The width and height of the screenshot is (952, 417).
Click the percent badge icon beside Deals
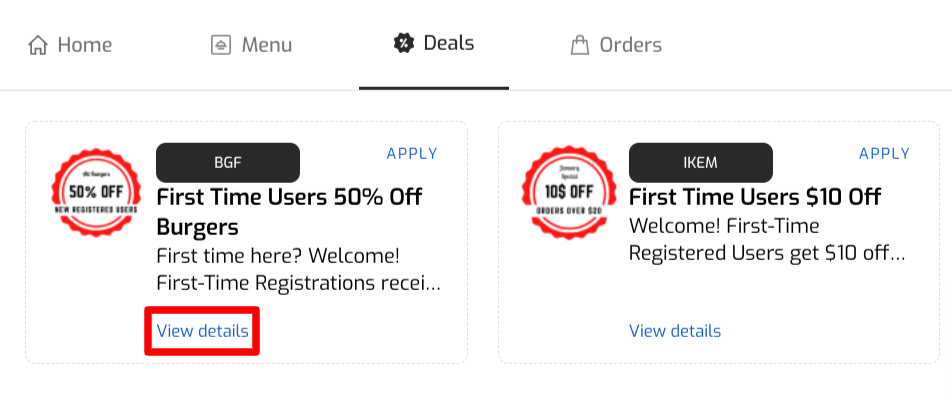point(404,43)
